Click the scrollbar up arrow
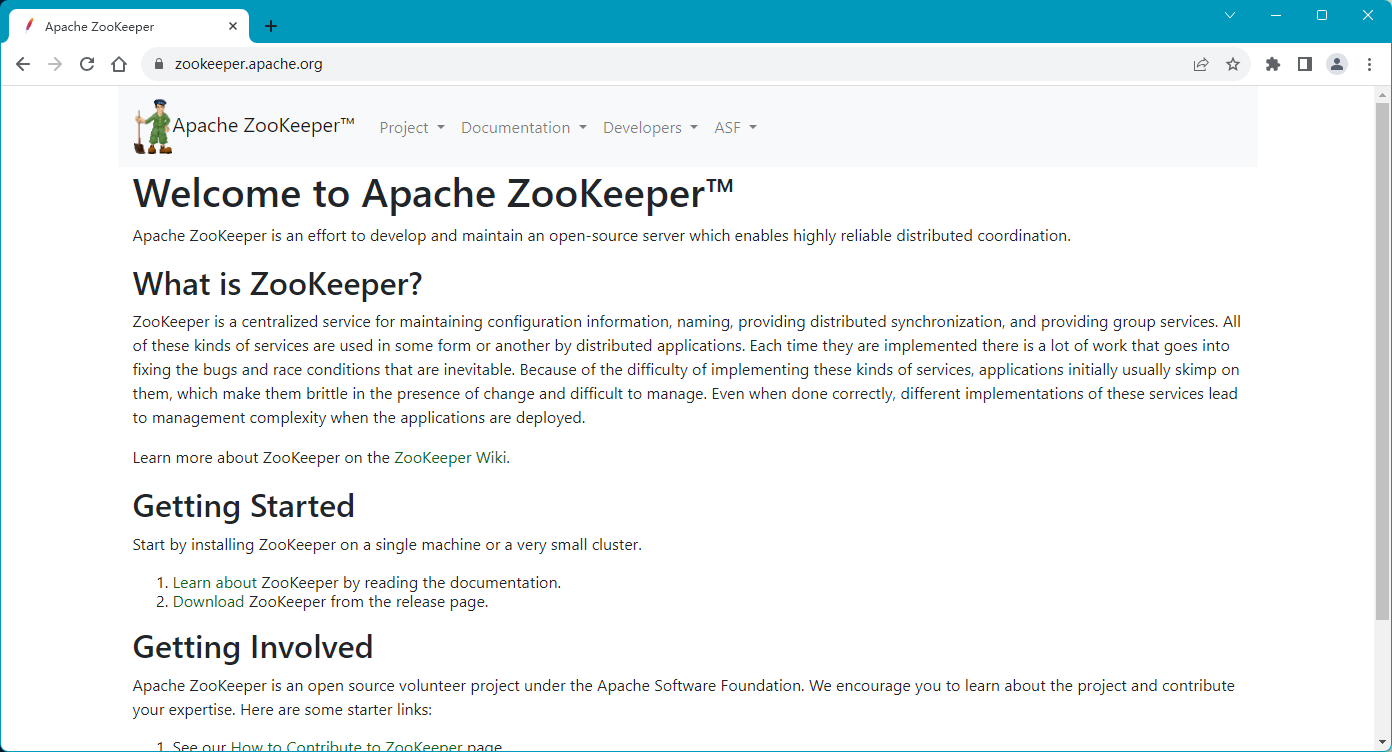The image size is (1392, 752). tap(1383, 94)
